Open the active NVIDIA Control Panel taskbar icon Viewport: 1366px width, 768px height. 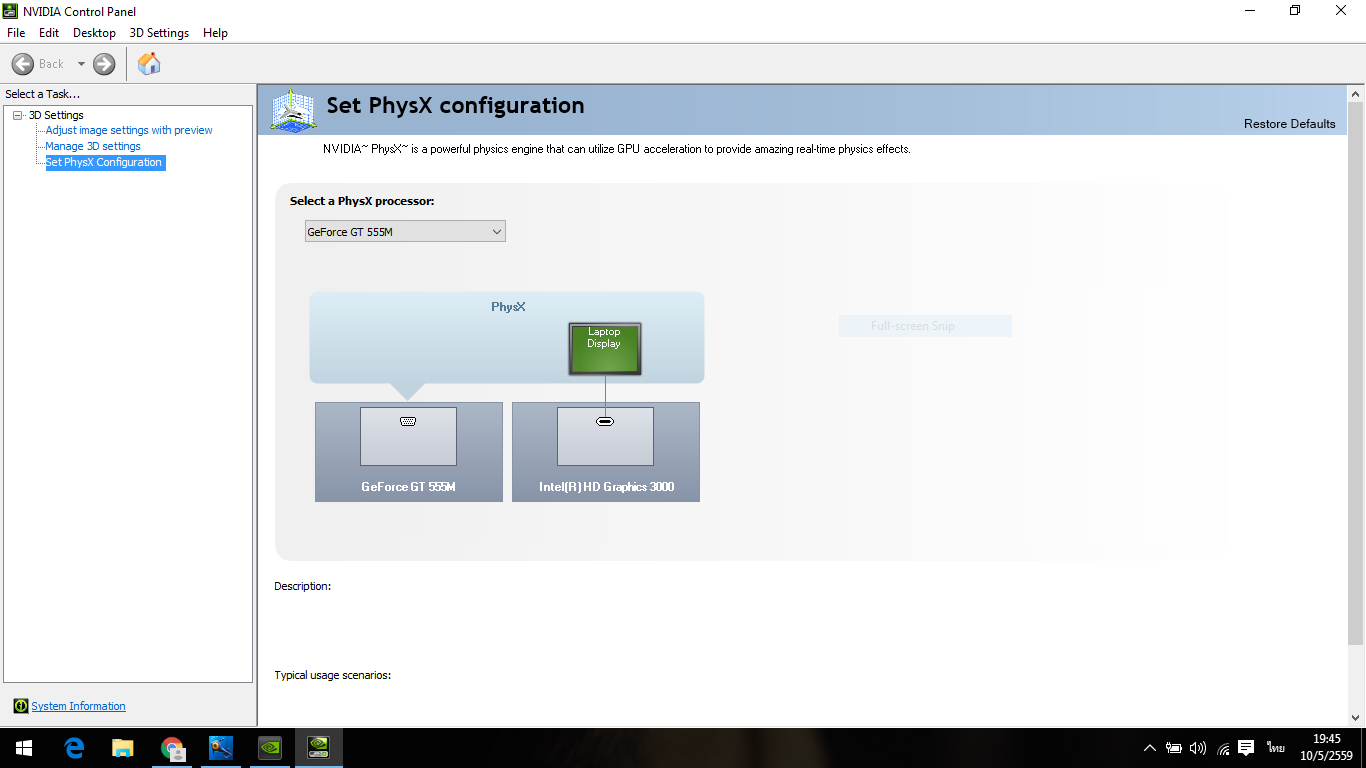point(319,747)
